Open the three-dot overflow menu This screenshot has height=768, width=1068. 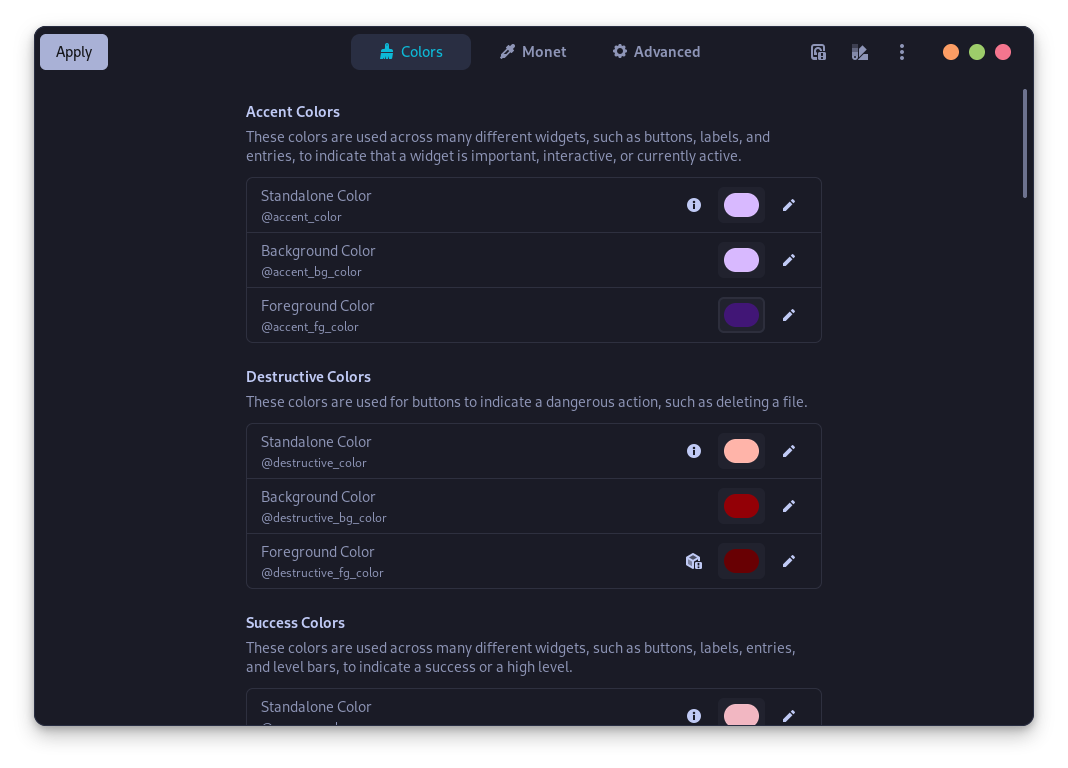tap(902, 51)
